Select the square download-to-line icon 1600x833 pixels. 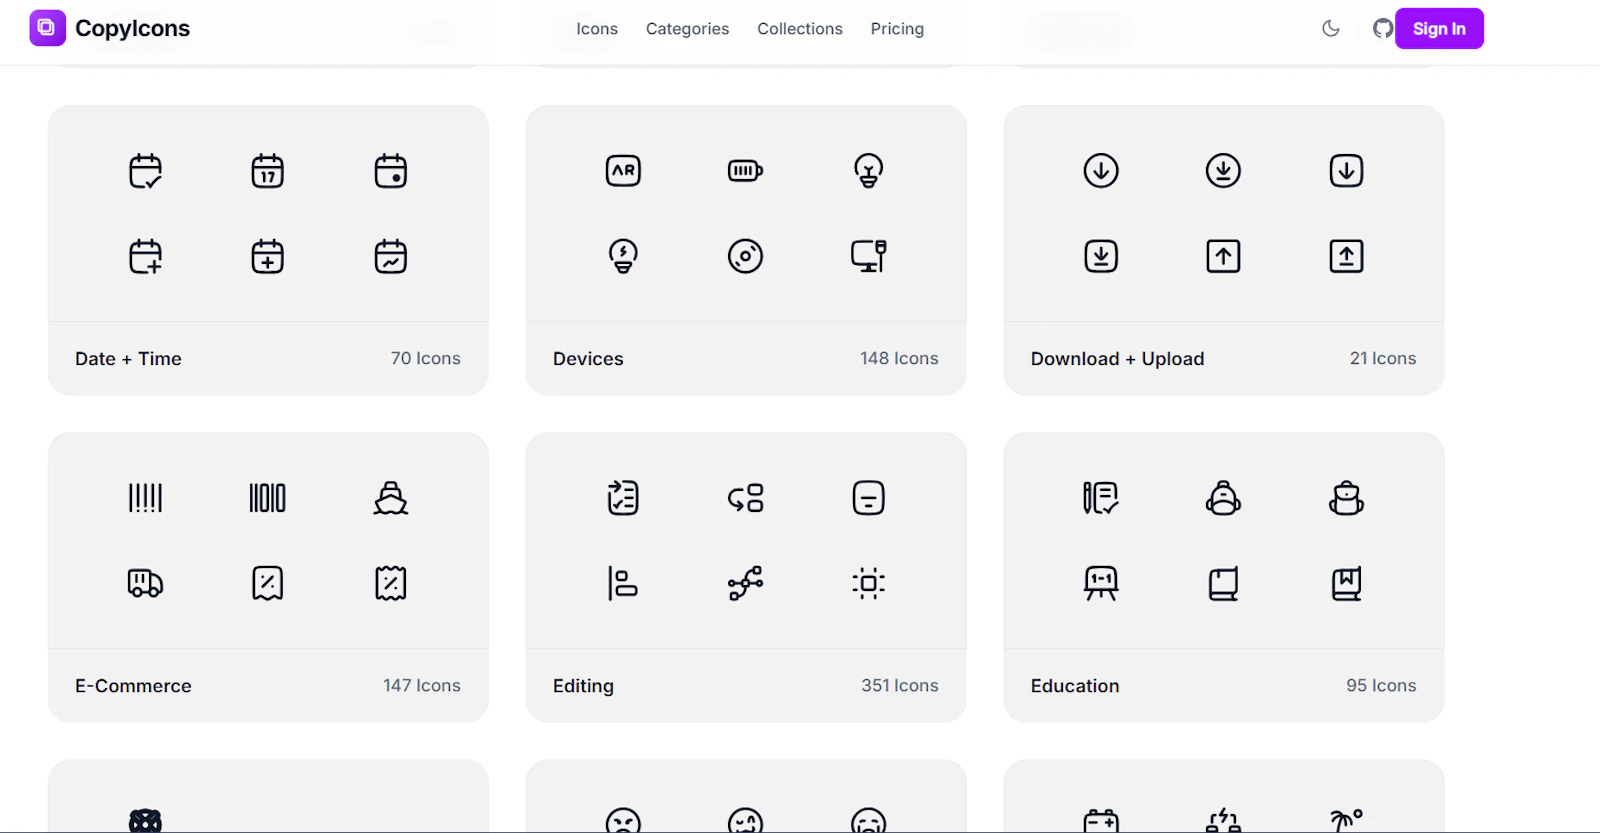click(x=1102, y=256)
